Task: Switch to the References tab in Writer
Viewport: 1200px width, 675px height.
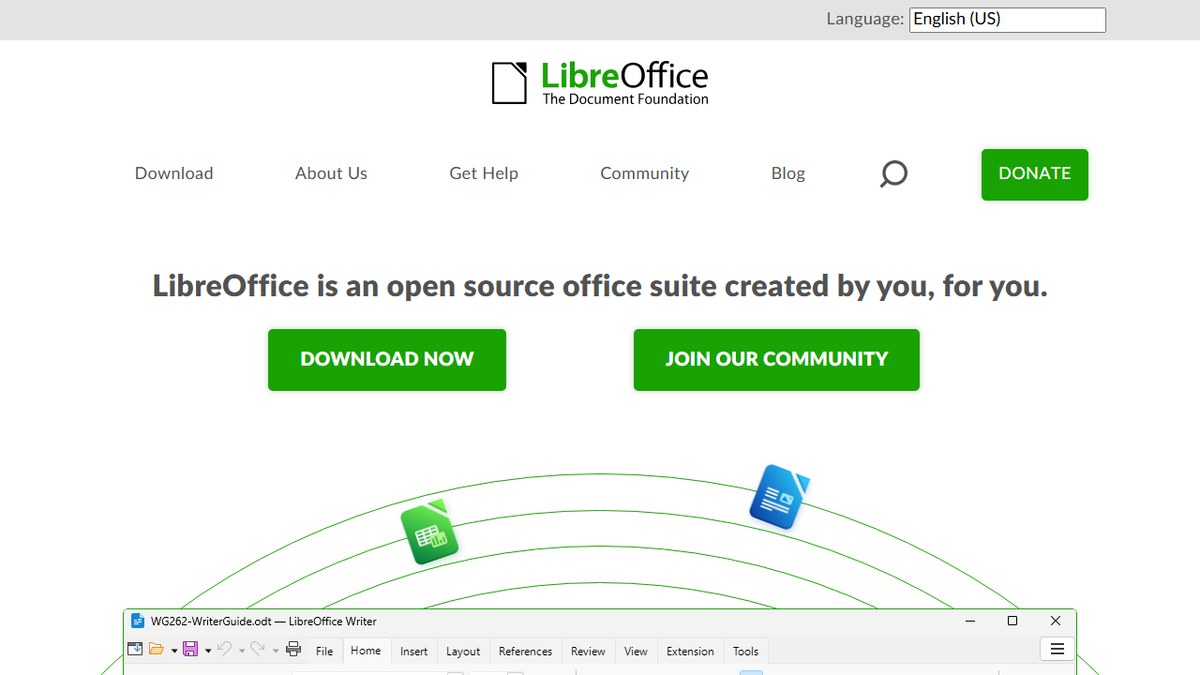Action: 525,651
